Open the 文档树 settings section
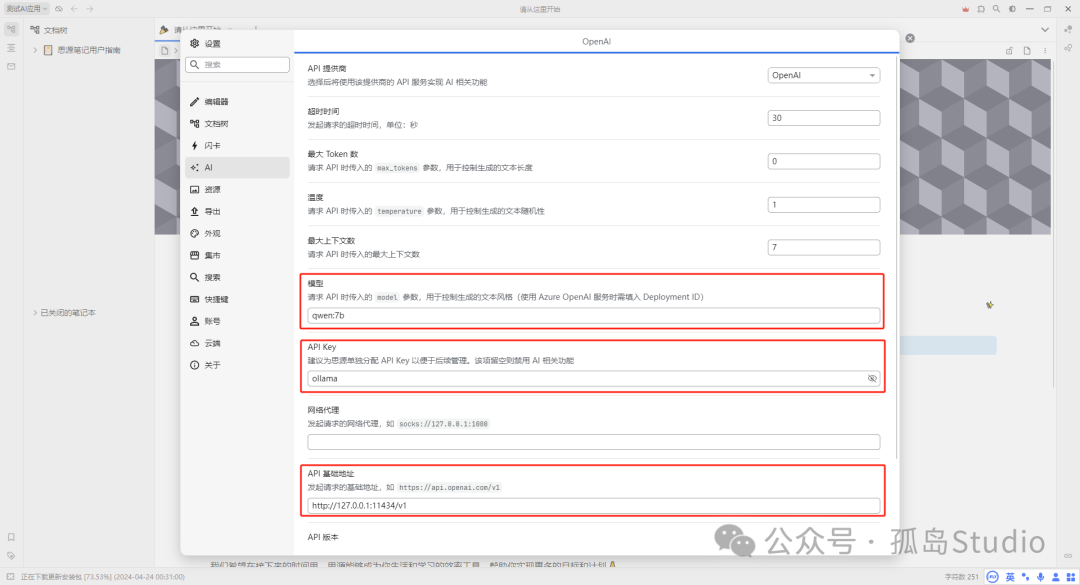Image resolution: width=1080 pixels, height=585 pixels. [237, 123]
